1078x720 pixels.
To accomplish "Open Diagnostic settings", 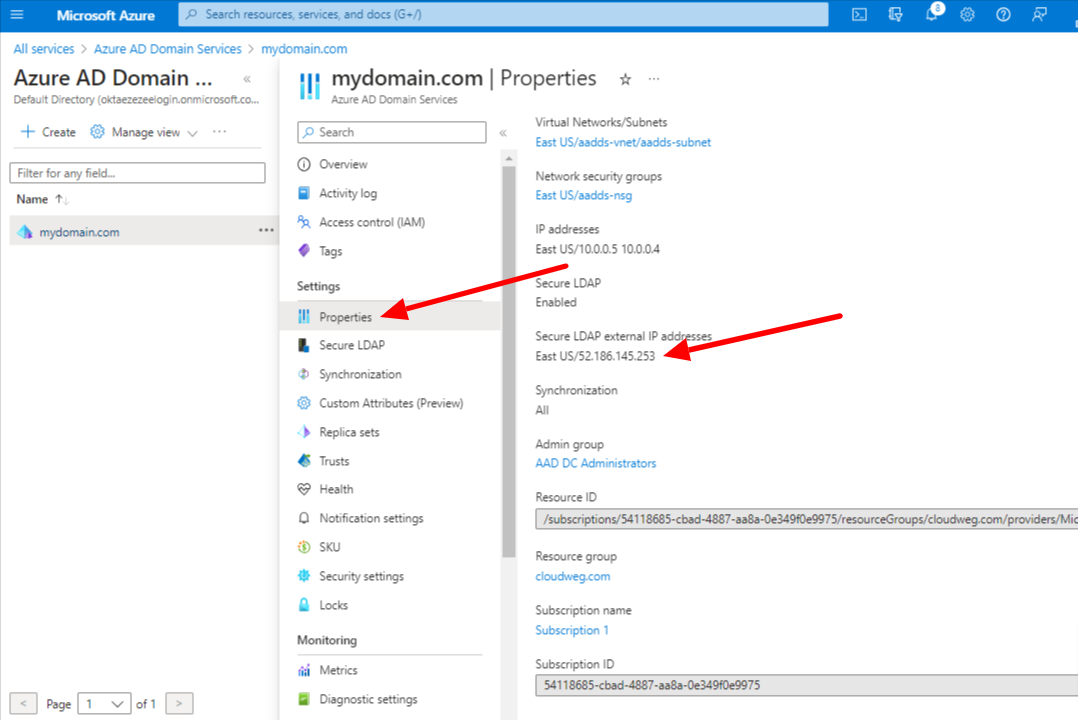I will (x=368, y=699).
